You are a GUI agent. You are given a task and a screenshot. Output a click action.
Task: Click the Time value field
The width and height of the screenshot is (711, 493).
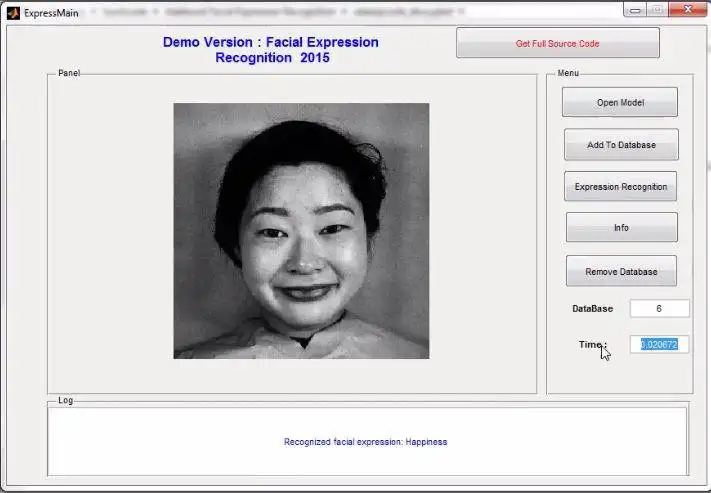coord(659,345)
